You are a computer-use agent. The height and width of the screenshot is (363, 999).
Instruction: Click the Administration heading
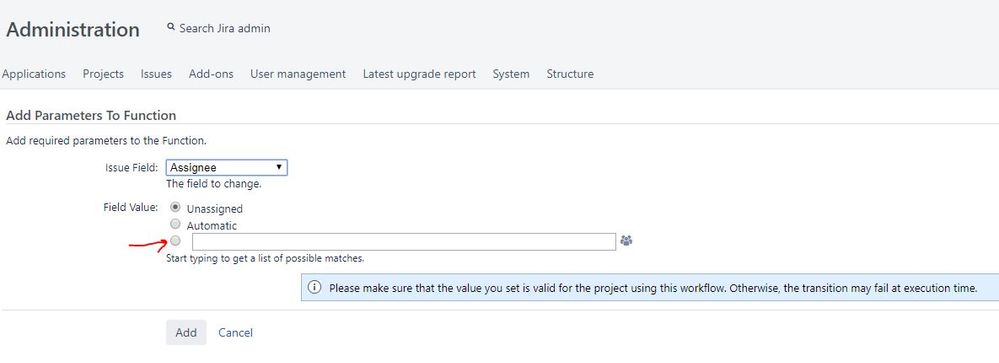pyautogui.click(x=73, y=29)
